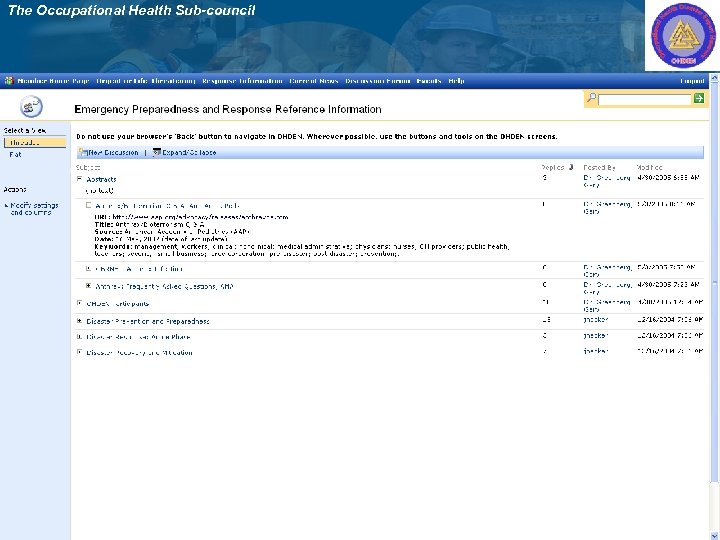Screen dimensions: 720x540
Task: Expand the Disaster Response: Acute Phase thread
Action: [x=79, y=337]
